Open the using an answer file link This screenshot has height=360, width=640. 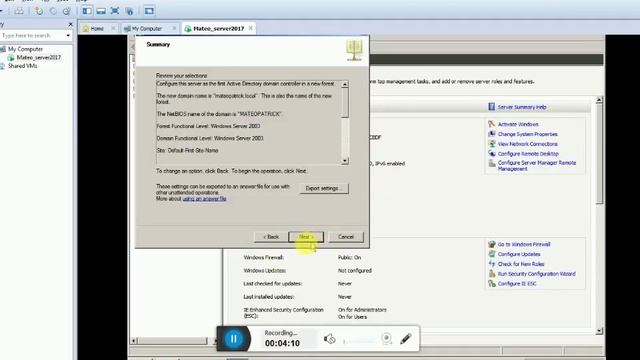(x=204, y=199)
